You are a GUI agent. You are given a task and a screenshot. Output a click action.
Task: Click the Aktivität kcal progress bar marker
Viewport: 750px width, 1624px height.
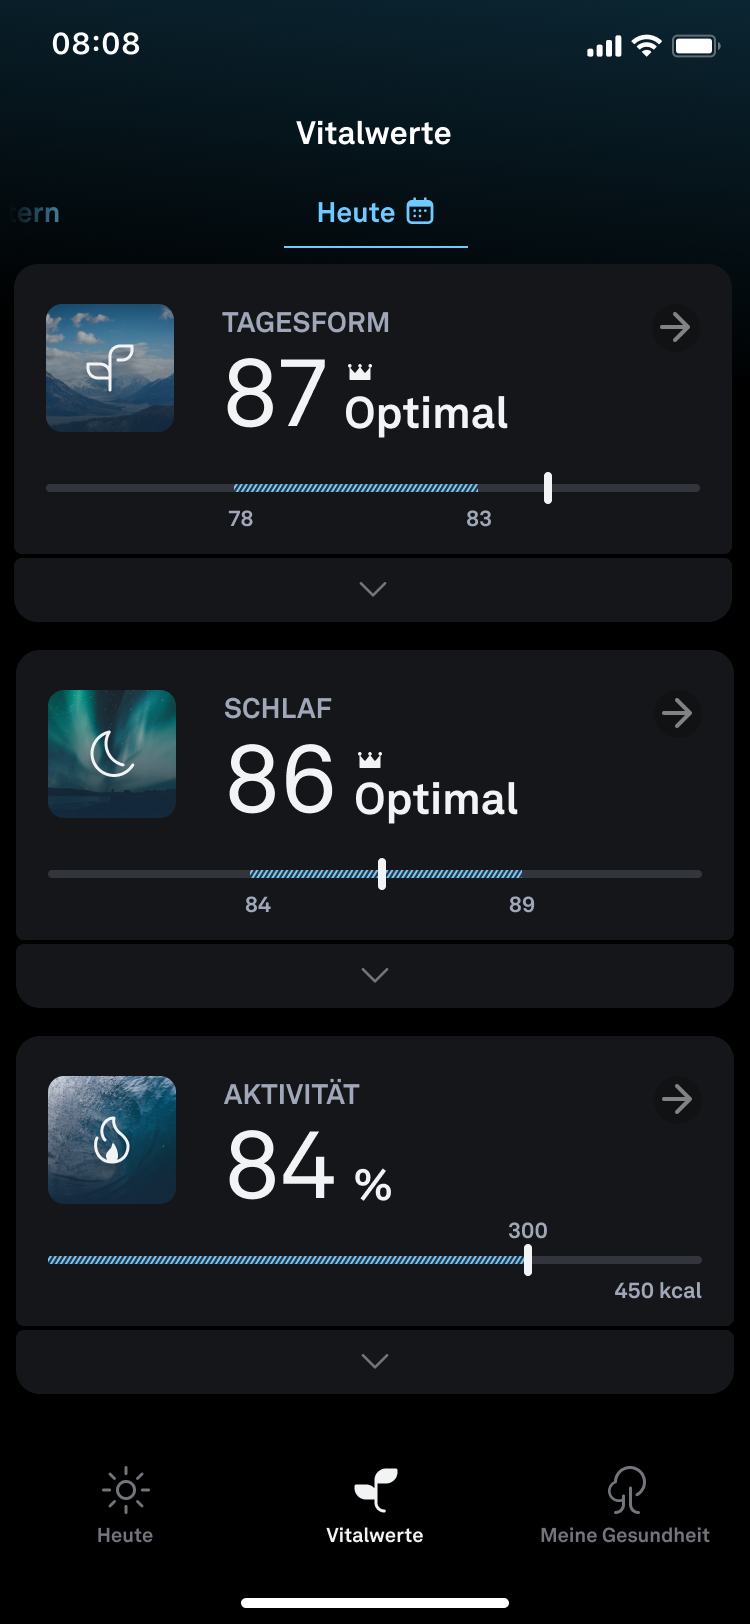click(x=528, y=1260)
